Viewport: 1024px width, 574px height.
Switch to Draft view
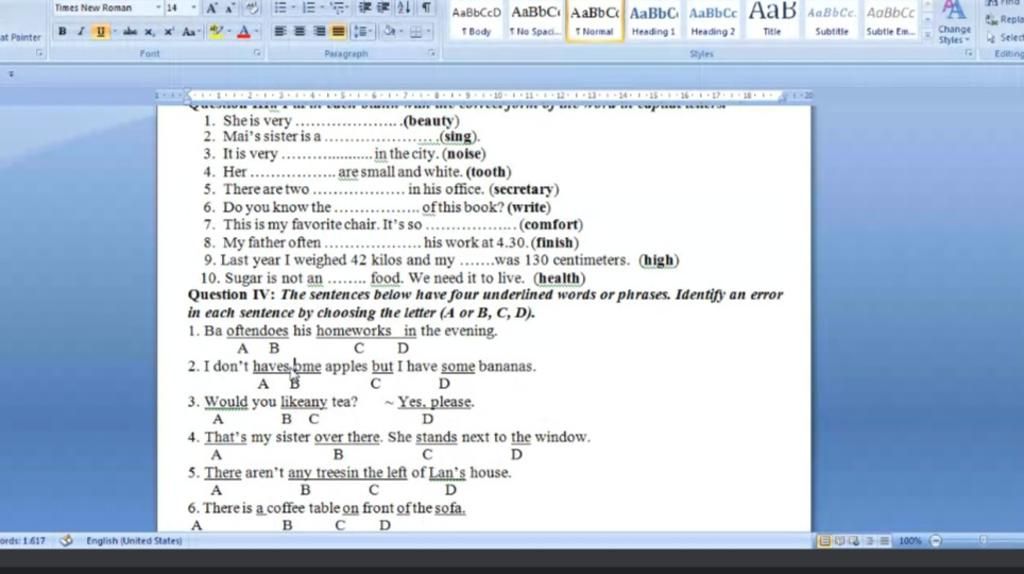(x=884, y=541)
